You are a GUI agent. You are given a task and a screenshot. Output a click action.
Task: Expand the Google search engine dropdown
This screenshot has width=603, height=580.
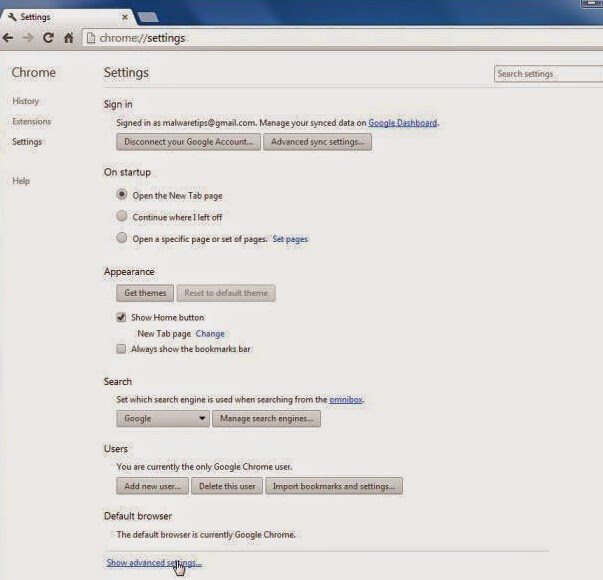pos(163,418)
